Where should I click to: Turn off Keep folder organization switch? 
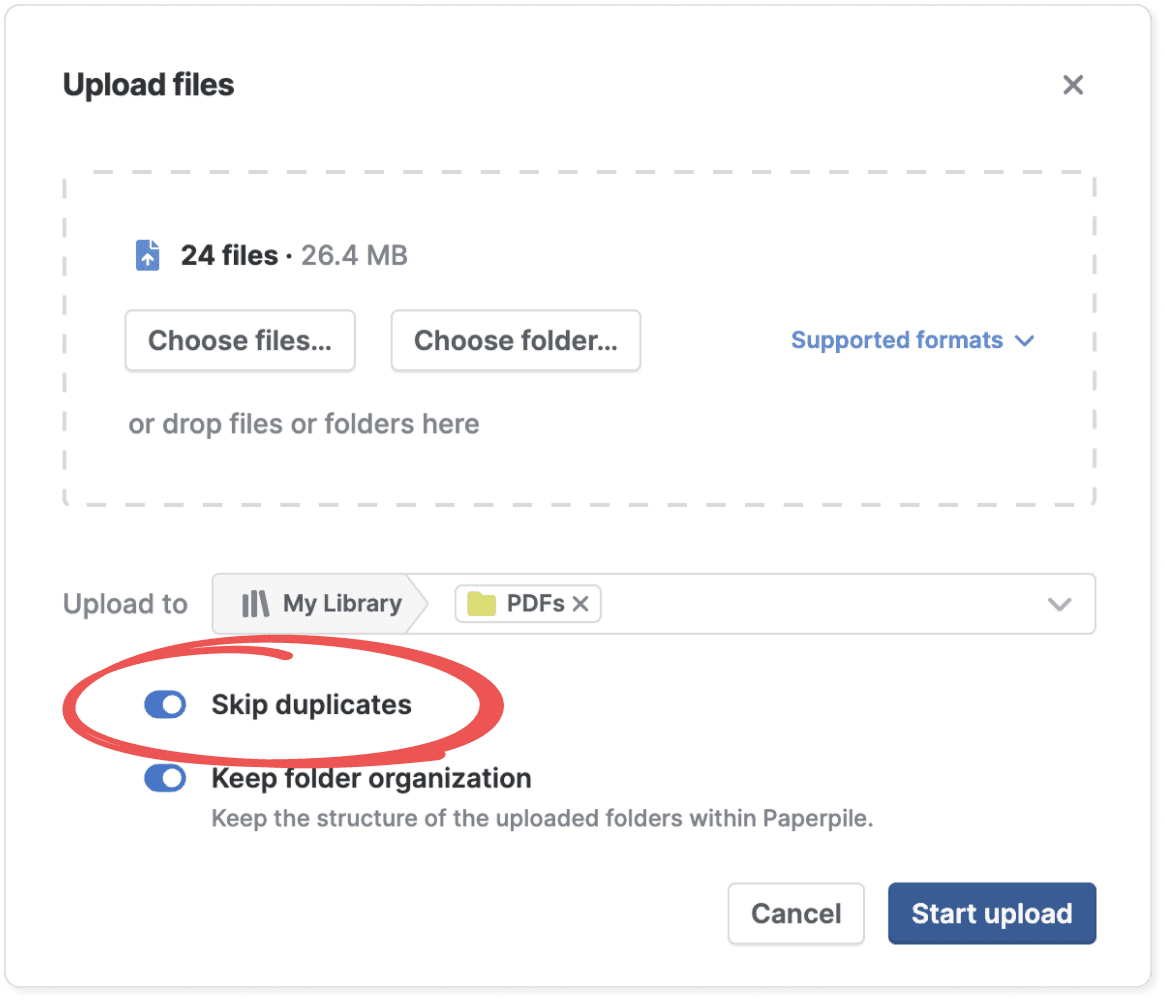click(165, 778)
